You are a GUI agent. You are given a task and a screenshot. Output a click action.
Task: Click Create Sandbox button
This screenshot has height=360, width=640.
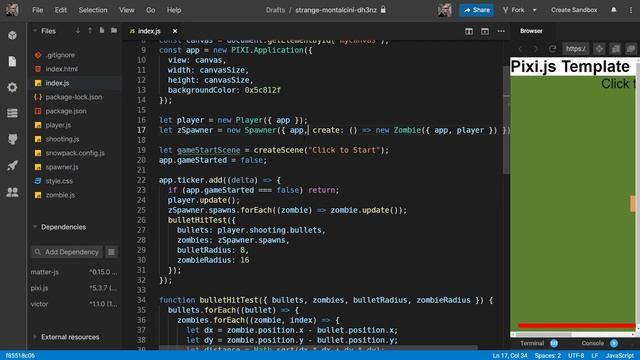coord(574,10)
